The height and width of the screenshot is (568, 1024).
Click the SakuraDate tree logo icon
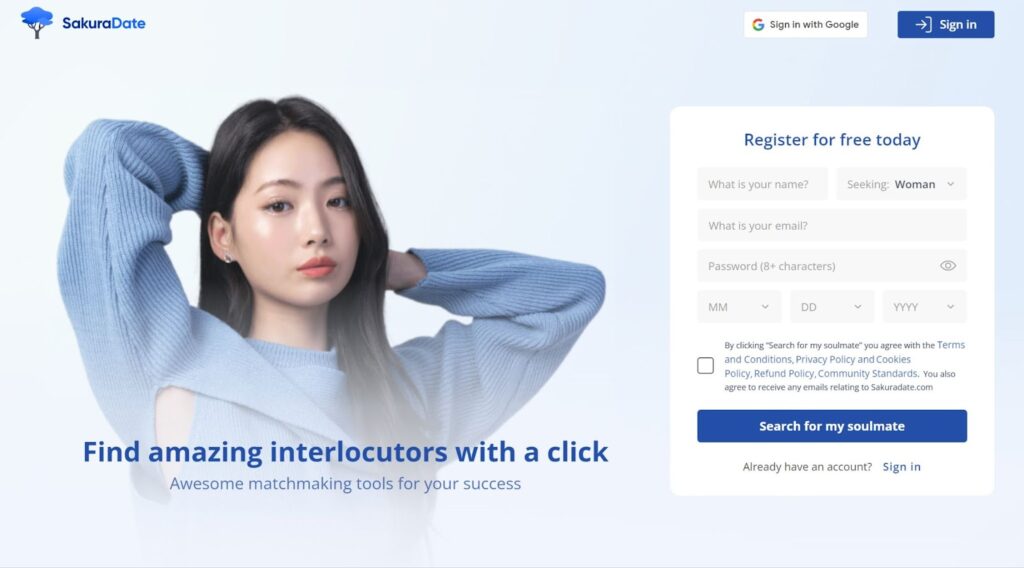pyautogui.click(x=37, y=23)
